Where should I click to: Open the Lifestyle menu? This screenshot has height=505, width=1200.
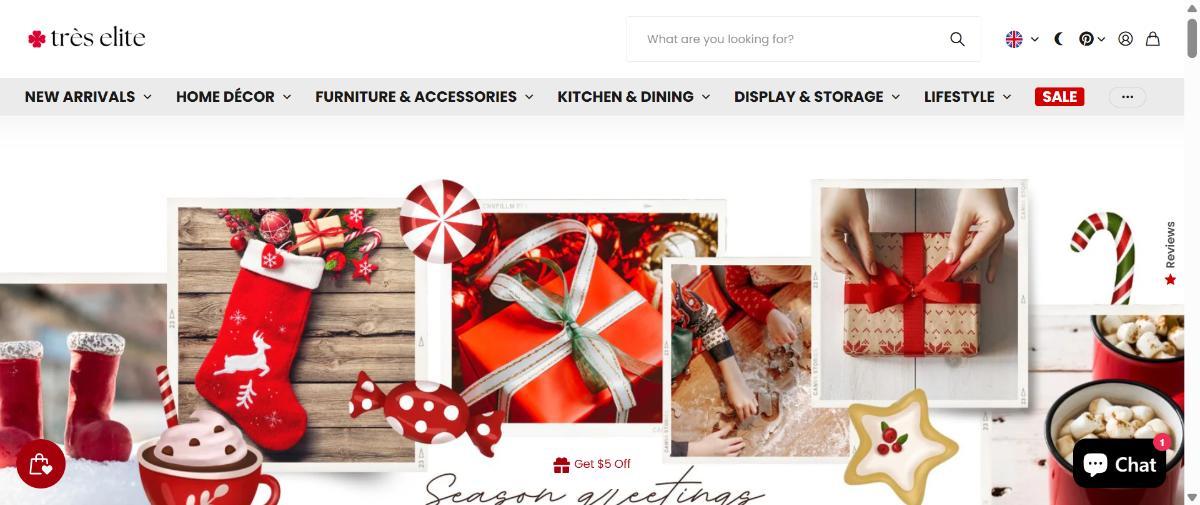pos(967,97)
